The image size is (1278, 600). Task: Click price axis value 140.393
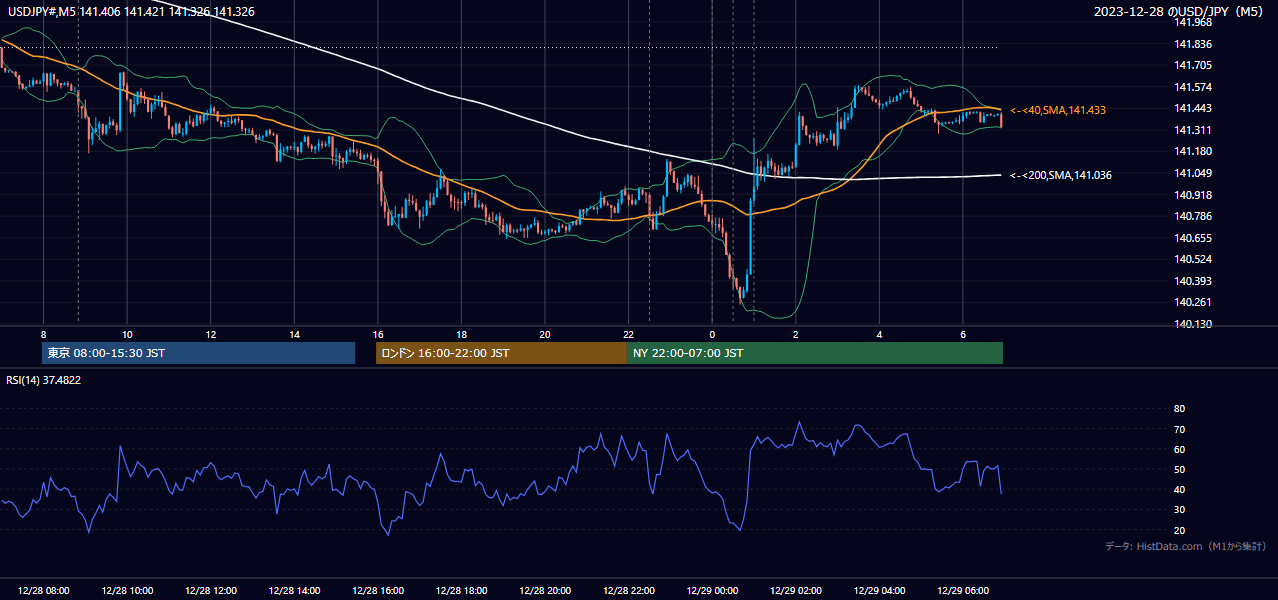(1193, 281)
